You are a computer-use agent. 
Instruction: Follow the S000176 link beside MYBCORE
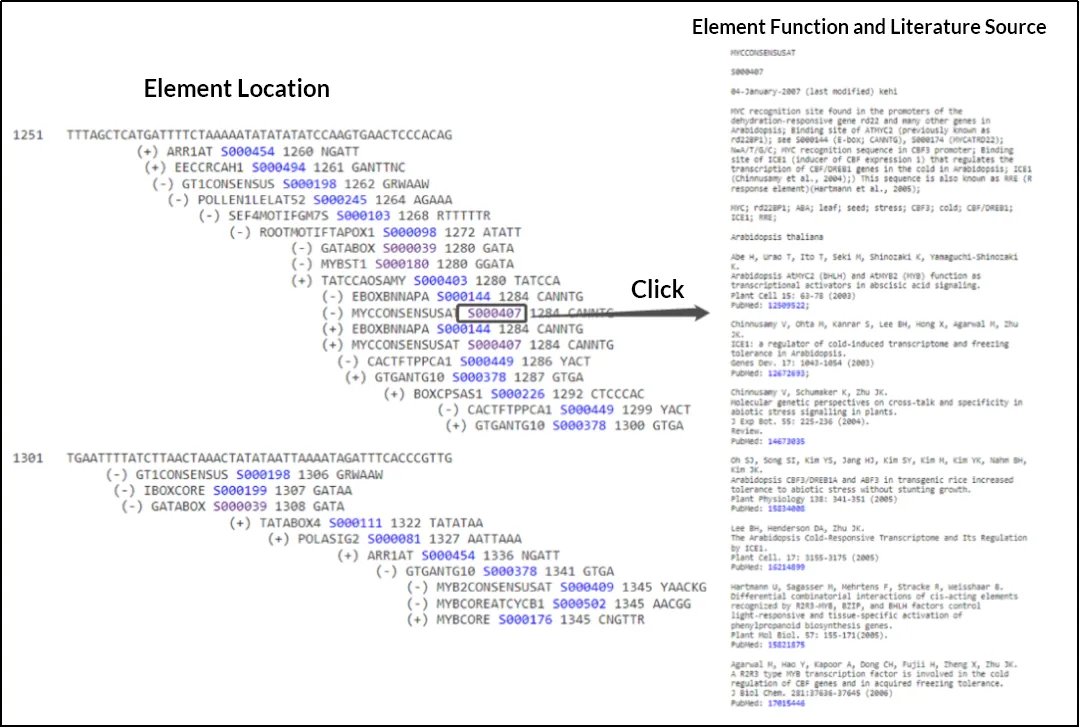(525, 620)
